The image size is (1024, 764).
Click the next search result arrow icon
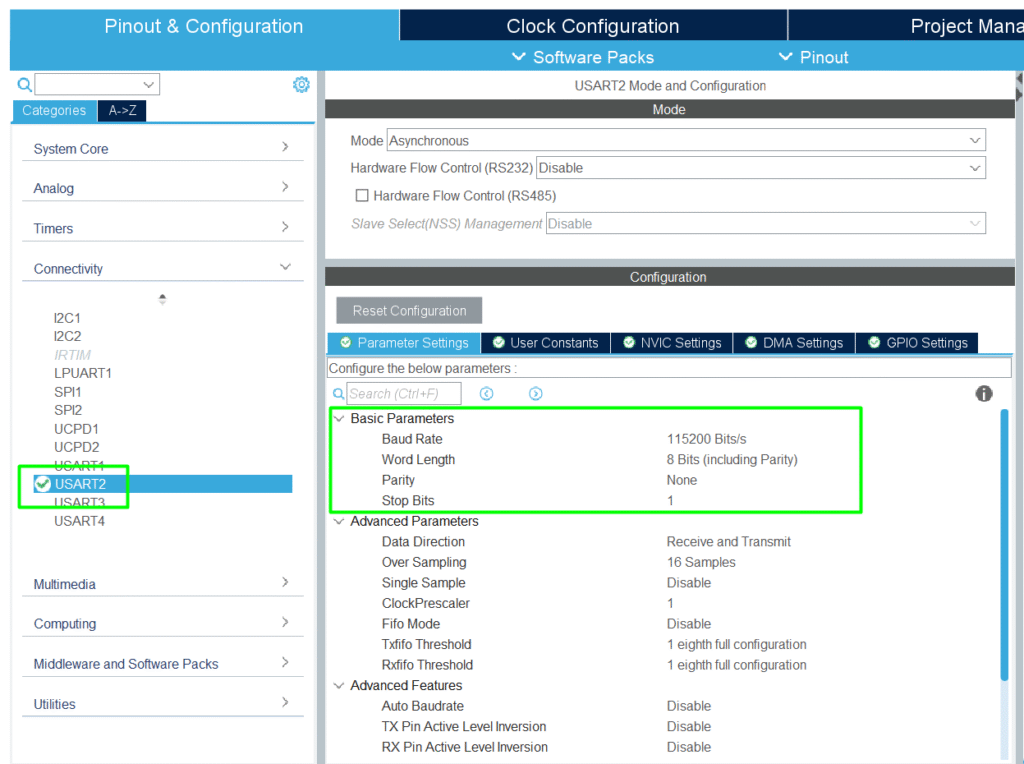[x=536, y=394]
